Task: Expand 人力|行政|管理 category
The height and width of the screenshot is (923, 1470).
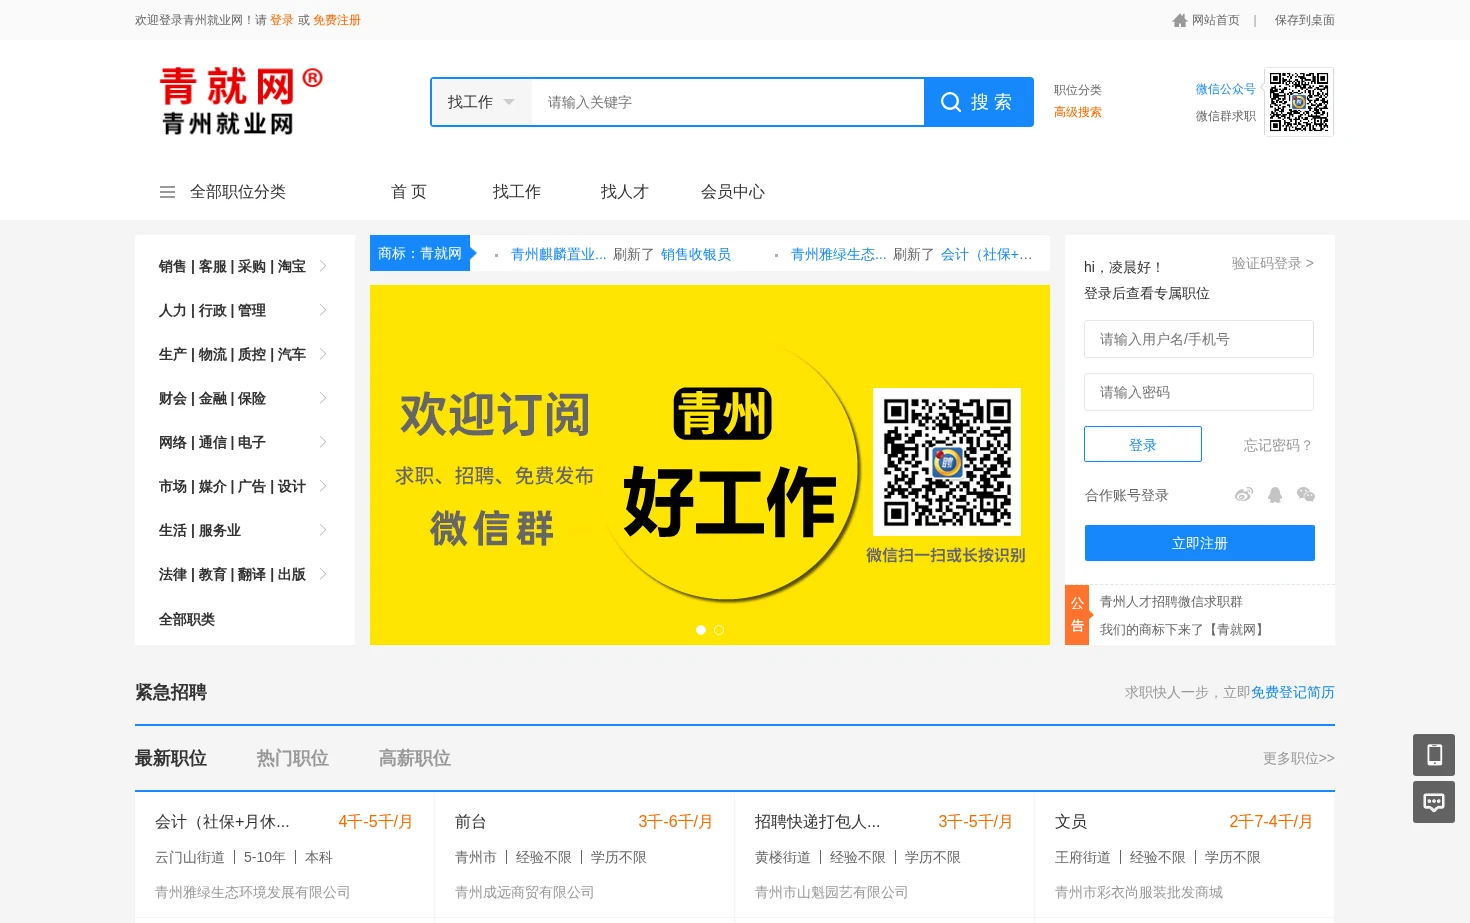Action: pos(244,310)
